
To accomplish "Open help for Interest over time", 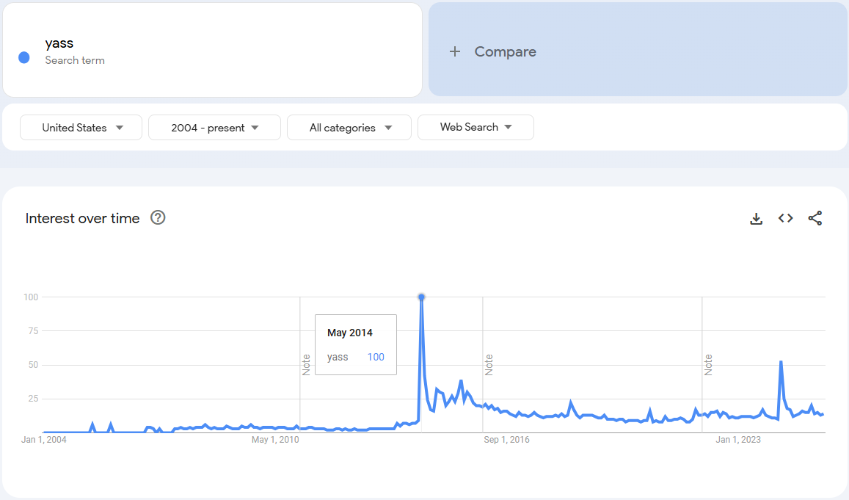I will point(158,218).
